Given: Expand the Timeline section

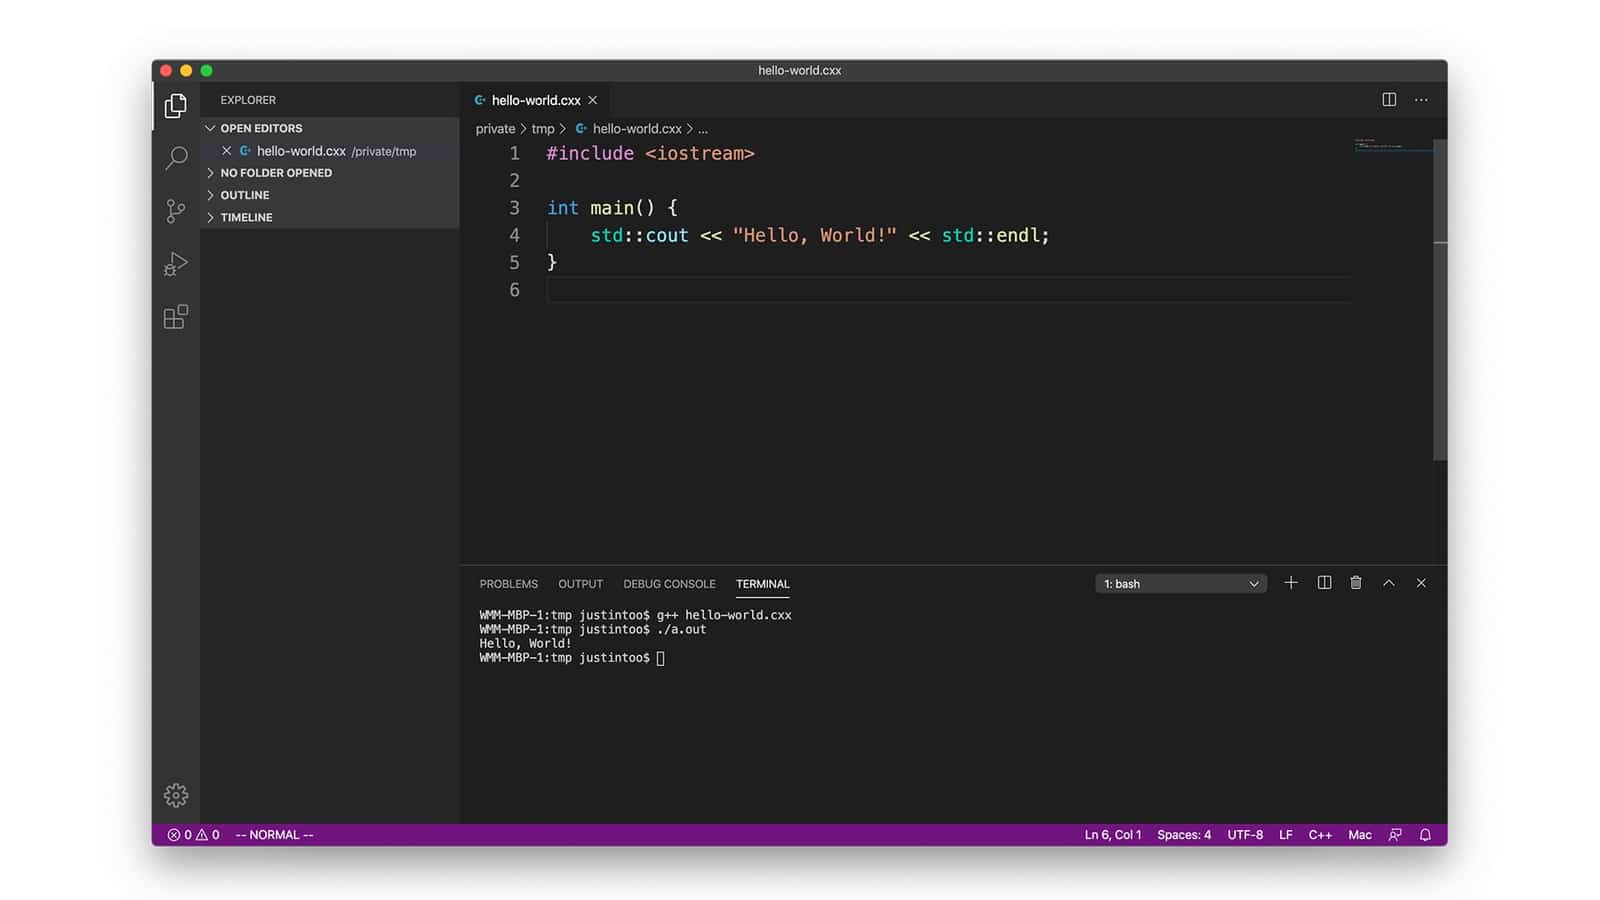Looking at the screenshot, I should pyautogui.click(x=246, y=217).
